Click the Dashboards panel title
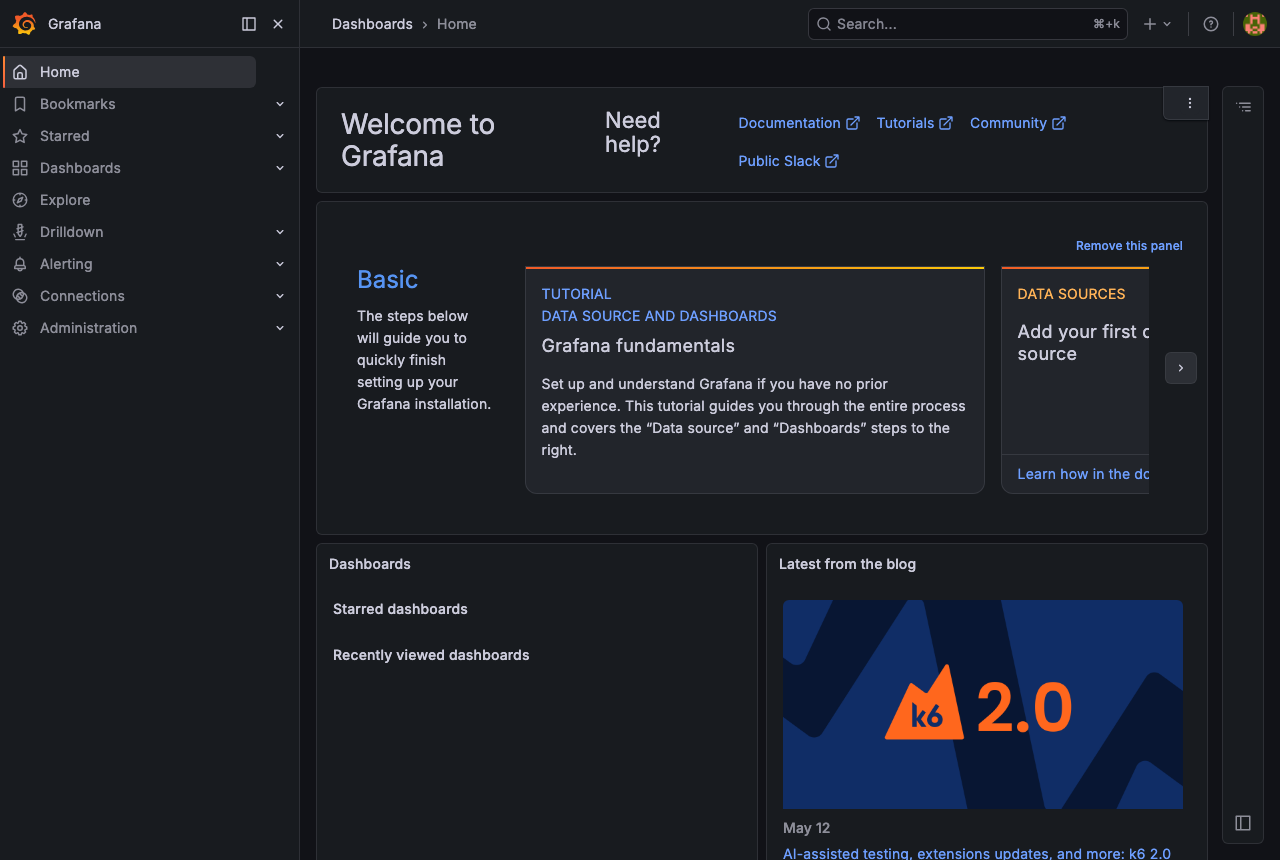 370,564
